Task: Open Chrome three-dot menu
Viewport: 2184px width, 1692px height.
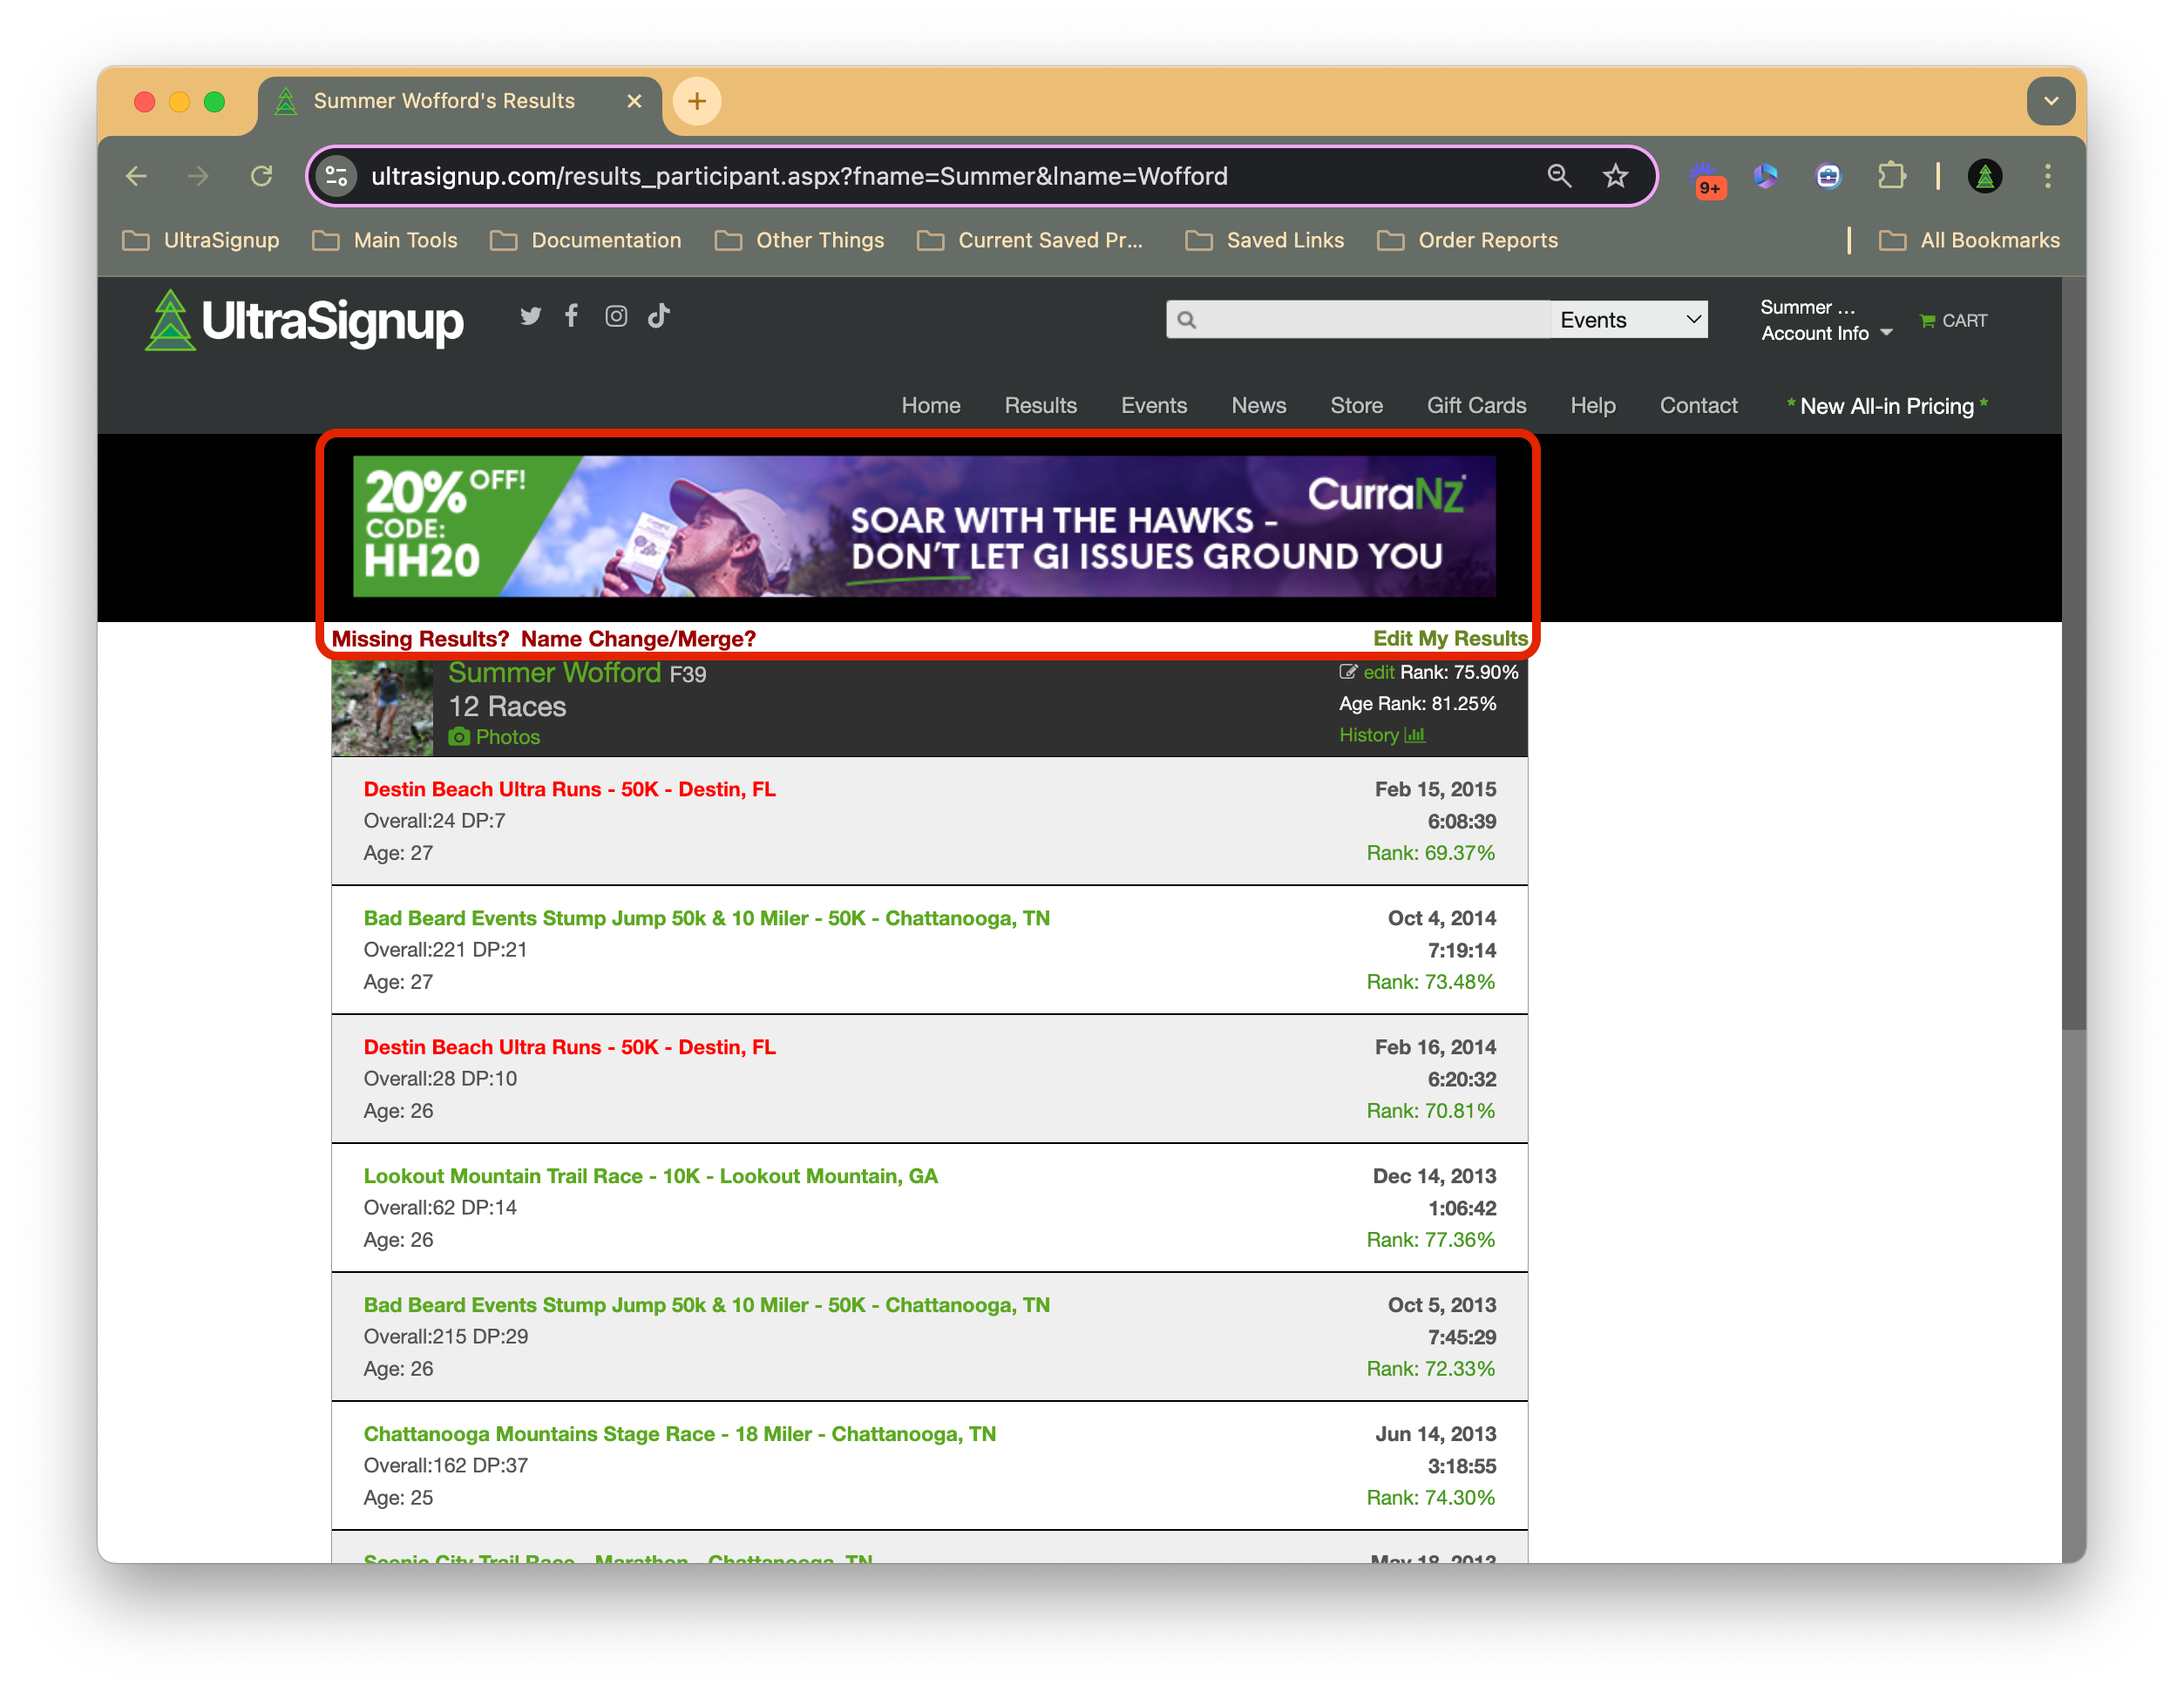Action: coord(2046,176)
